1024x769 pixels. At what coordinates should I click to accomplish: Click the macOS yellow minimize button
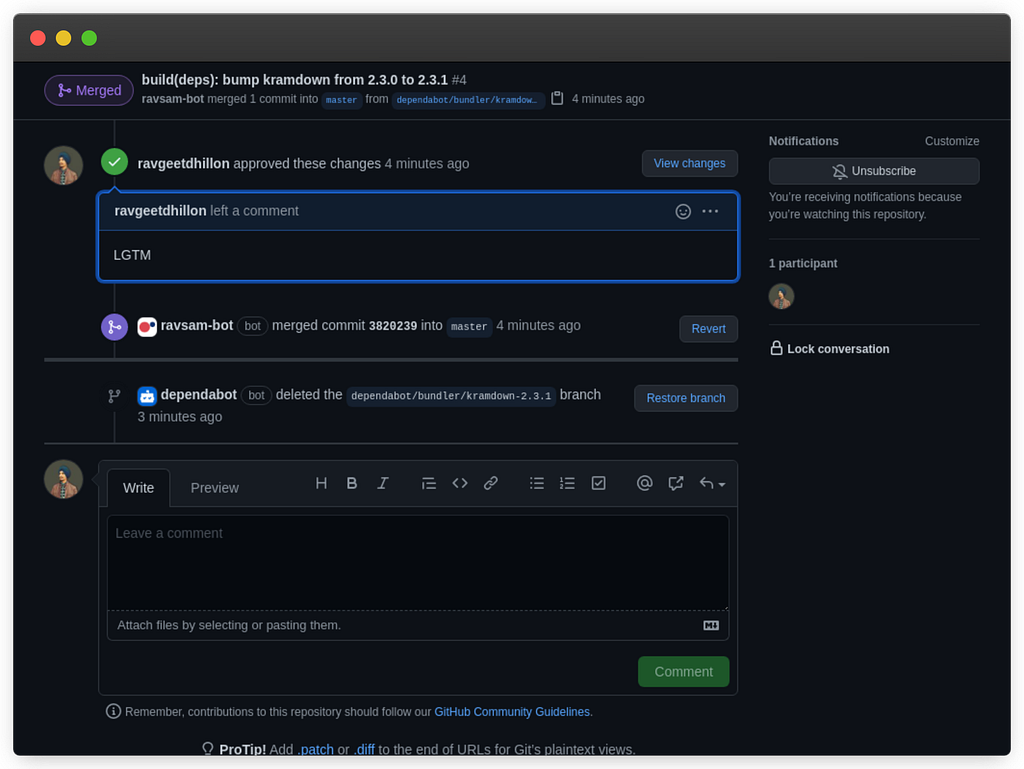63,38
